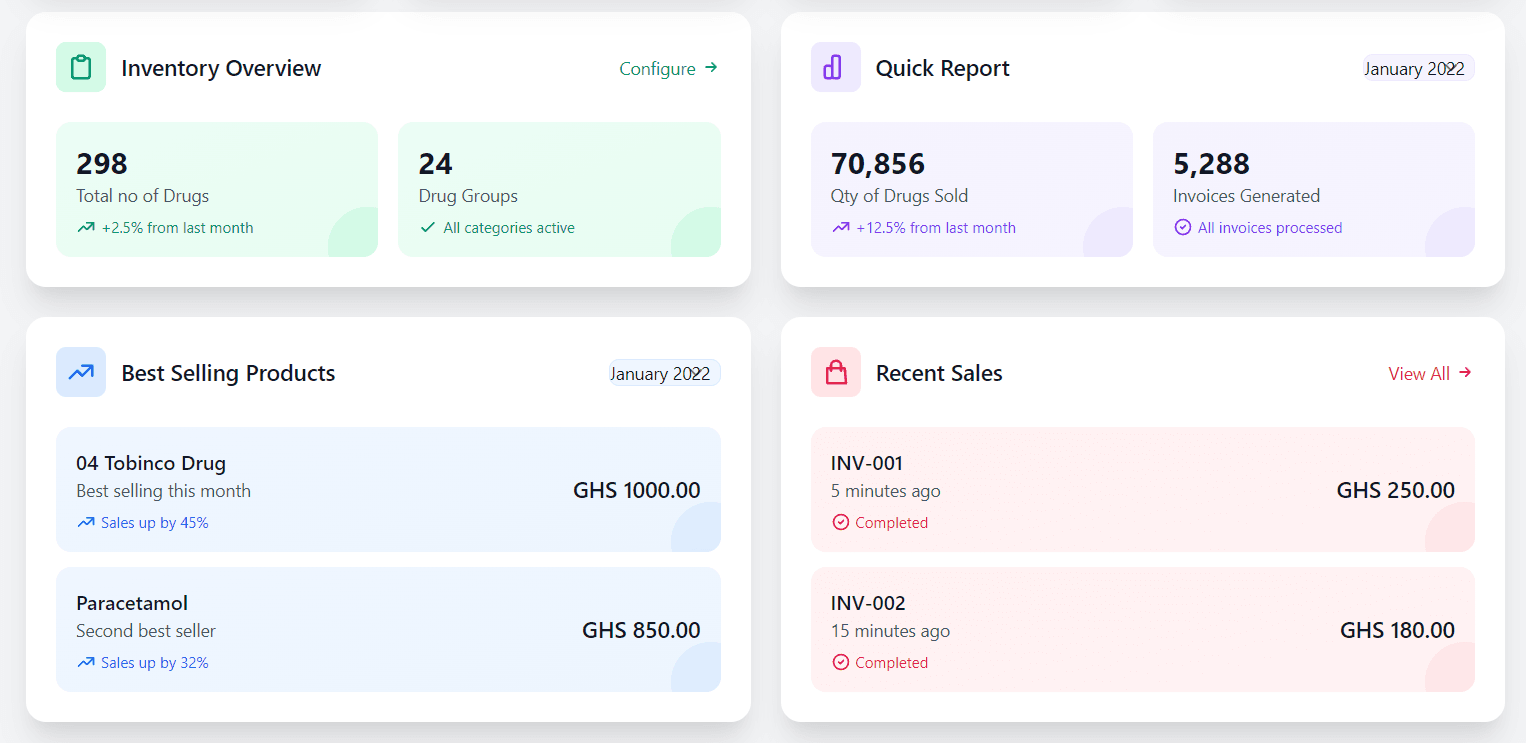Select the Qty of Drugs Sold card
Viewport: 1526px width, 743px height.
click(x=972, y=190)
